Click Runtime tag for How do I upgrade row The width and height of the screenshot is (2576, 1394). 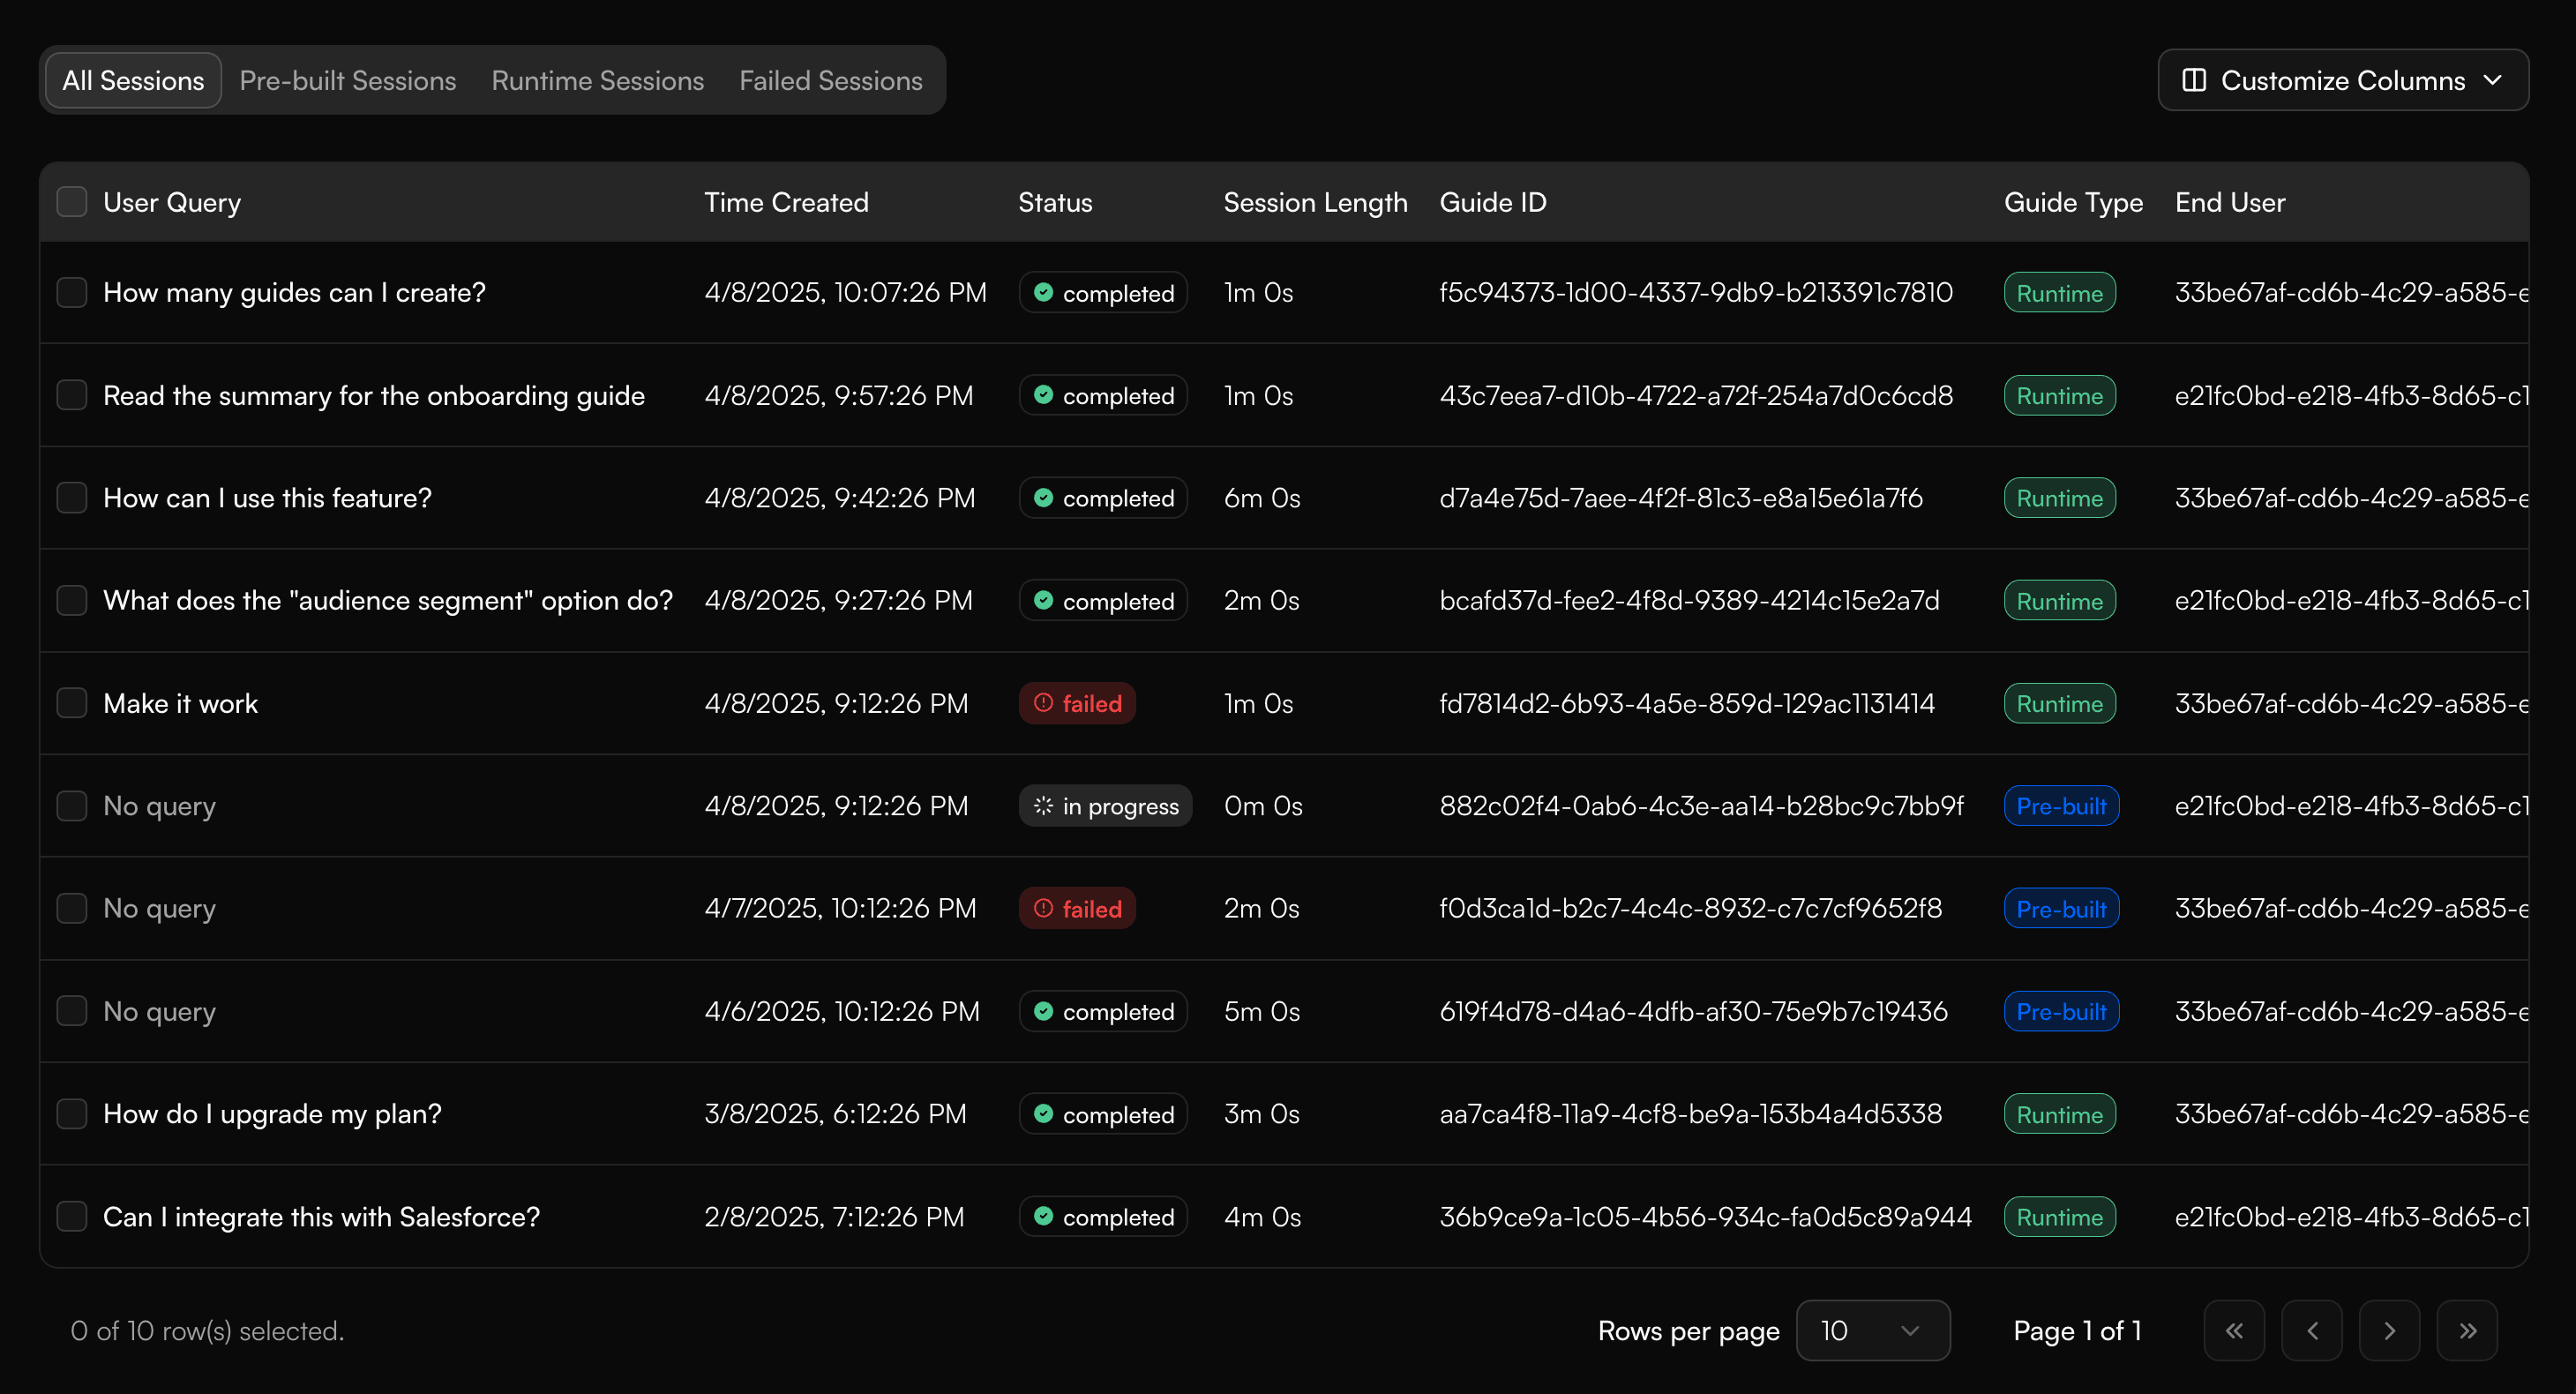2059,1114
